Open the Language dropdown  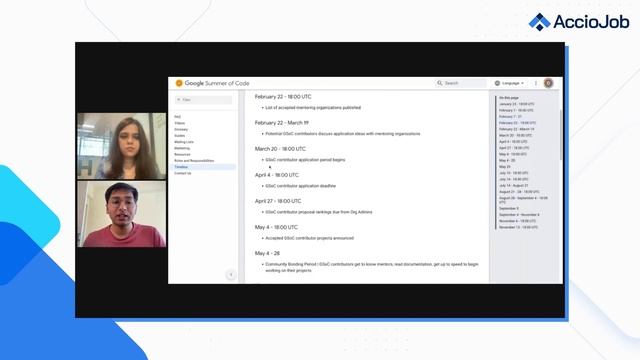tap(509, 83)
